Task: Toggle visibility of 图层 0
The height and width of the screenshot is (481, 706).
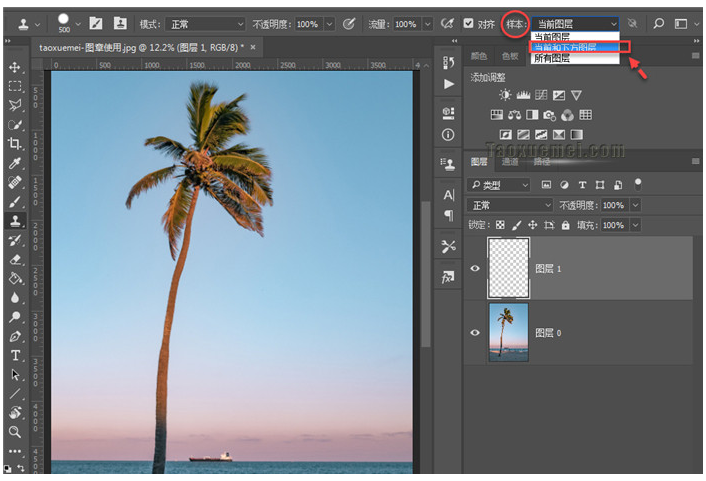Action: pyautogui.click(x=475, y=332)
